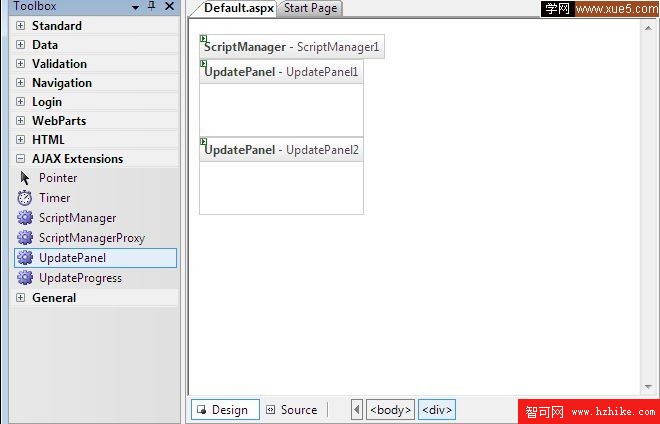Click the Timer stopwatch icon
The height and width of the screenshot is (424, 660).
[25, 198]
